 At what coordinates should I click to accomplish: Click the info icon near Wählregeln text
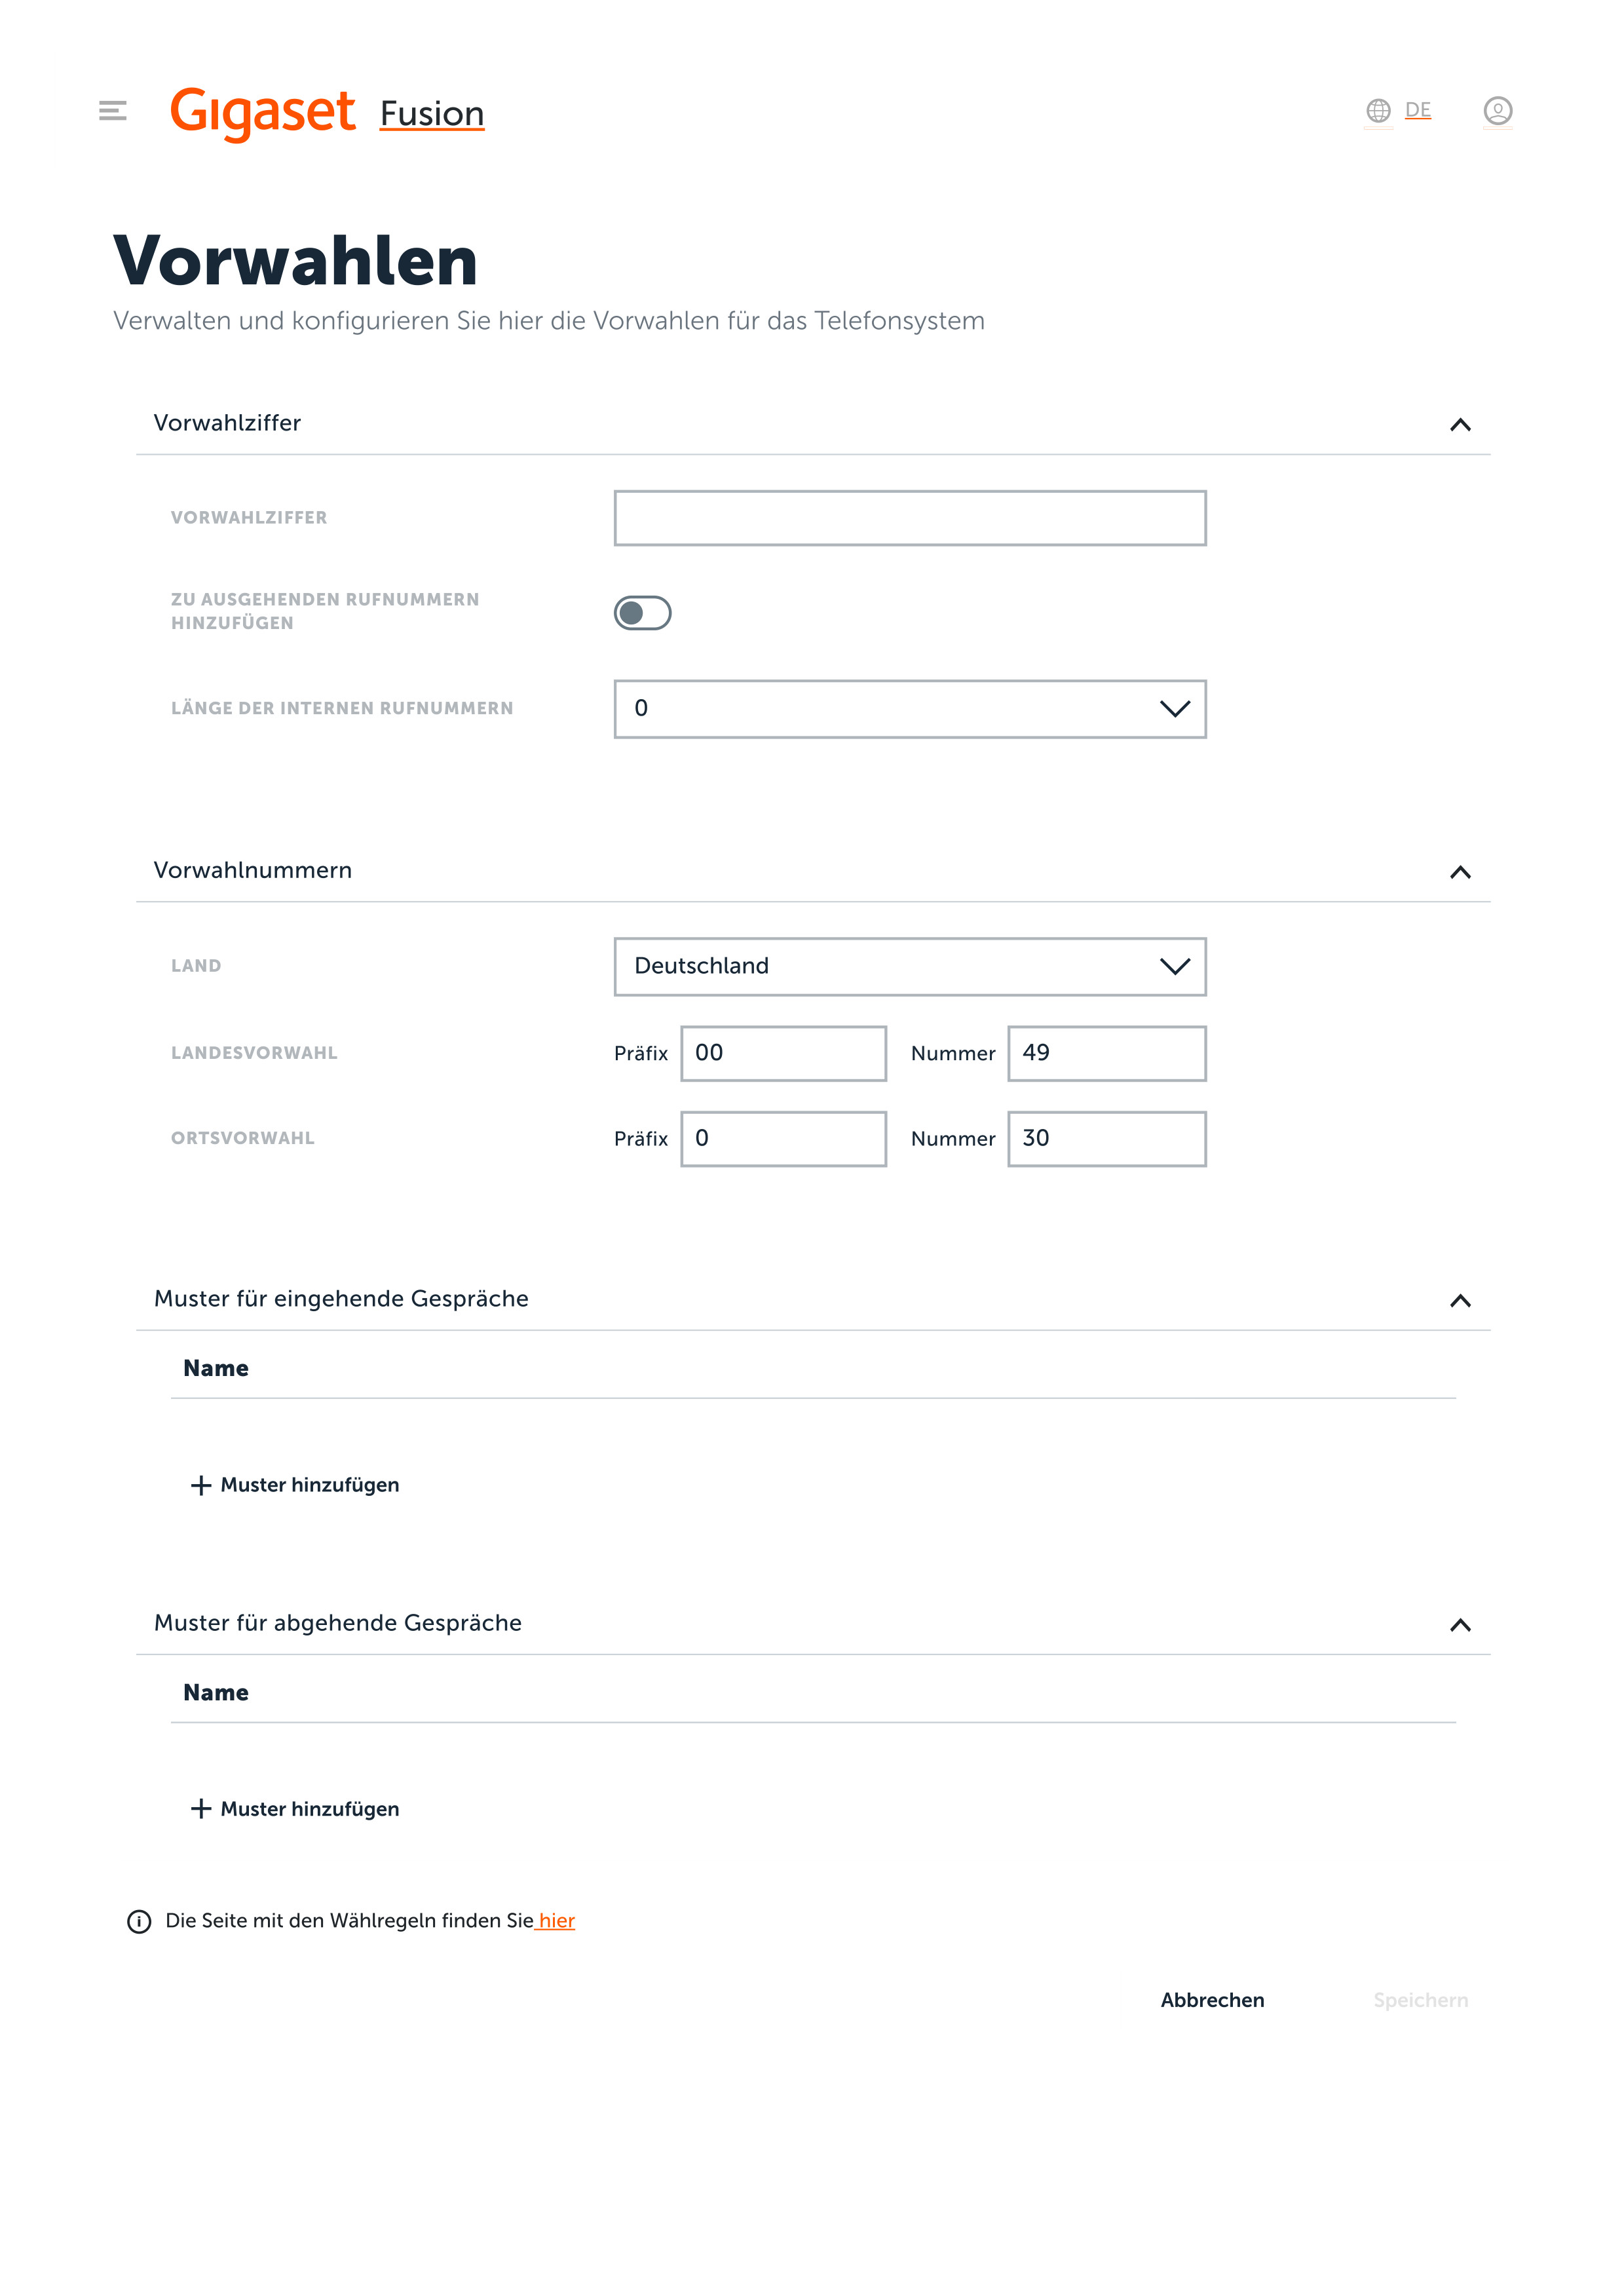tap(139, 1921)
